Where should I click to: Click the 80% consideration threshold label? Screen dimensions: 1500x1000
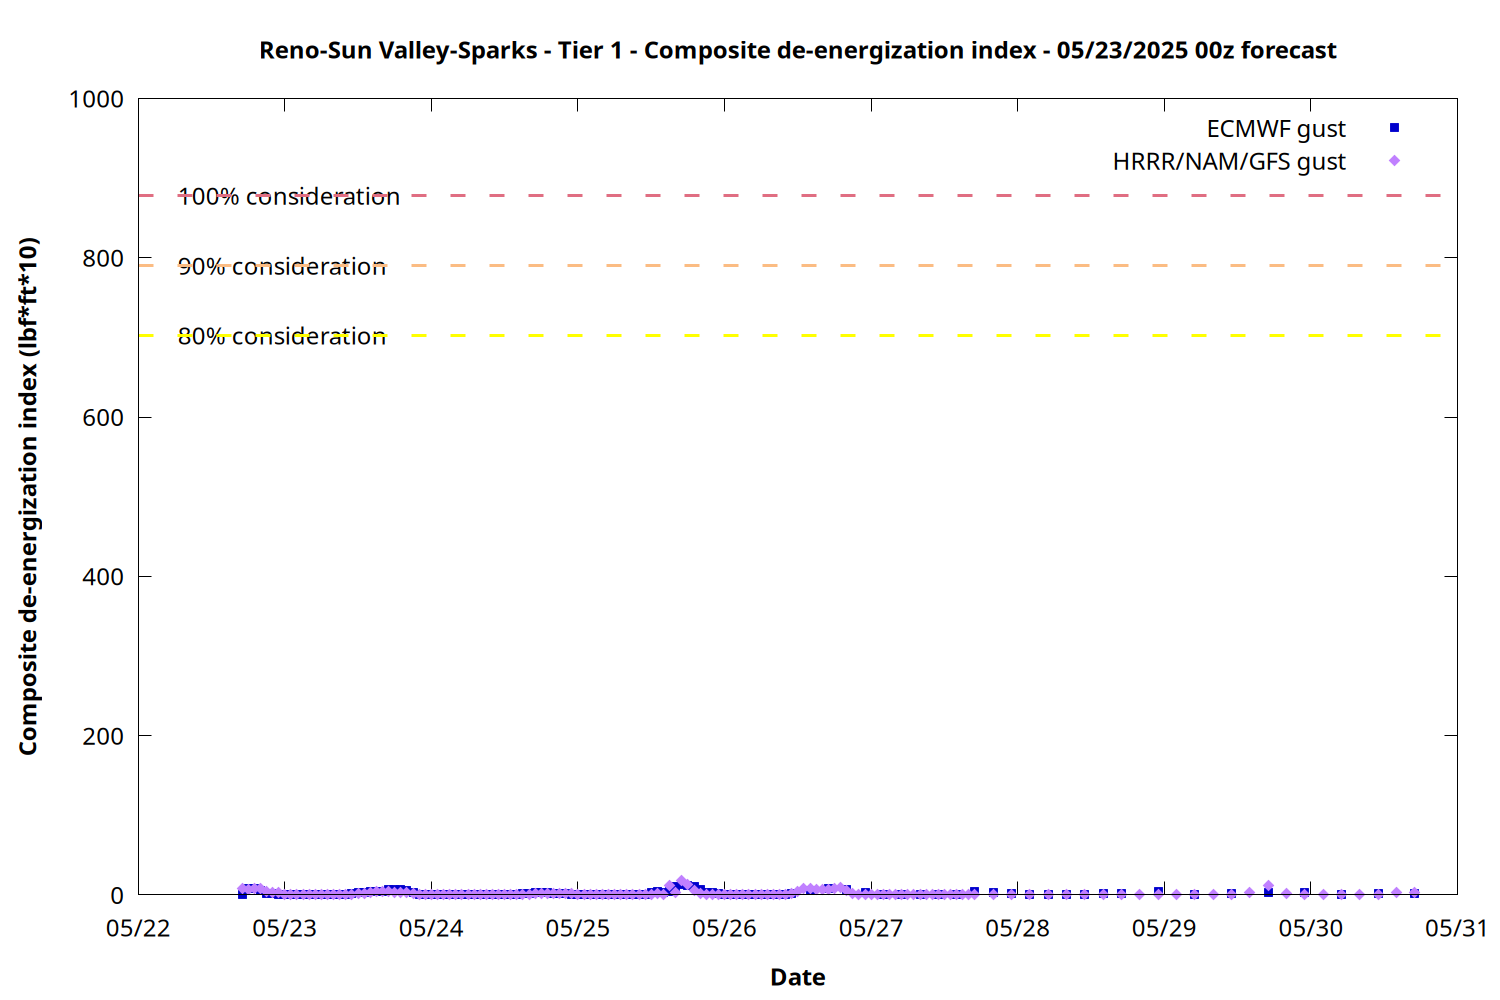point(282,336)
